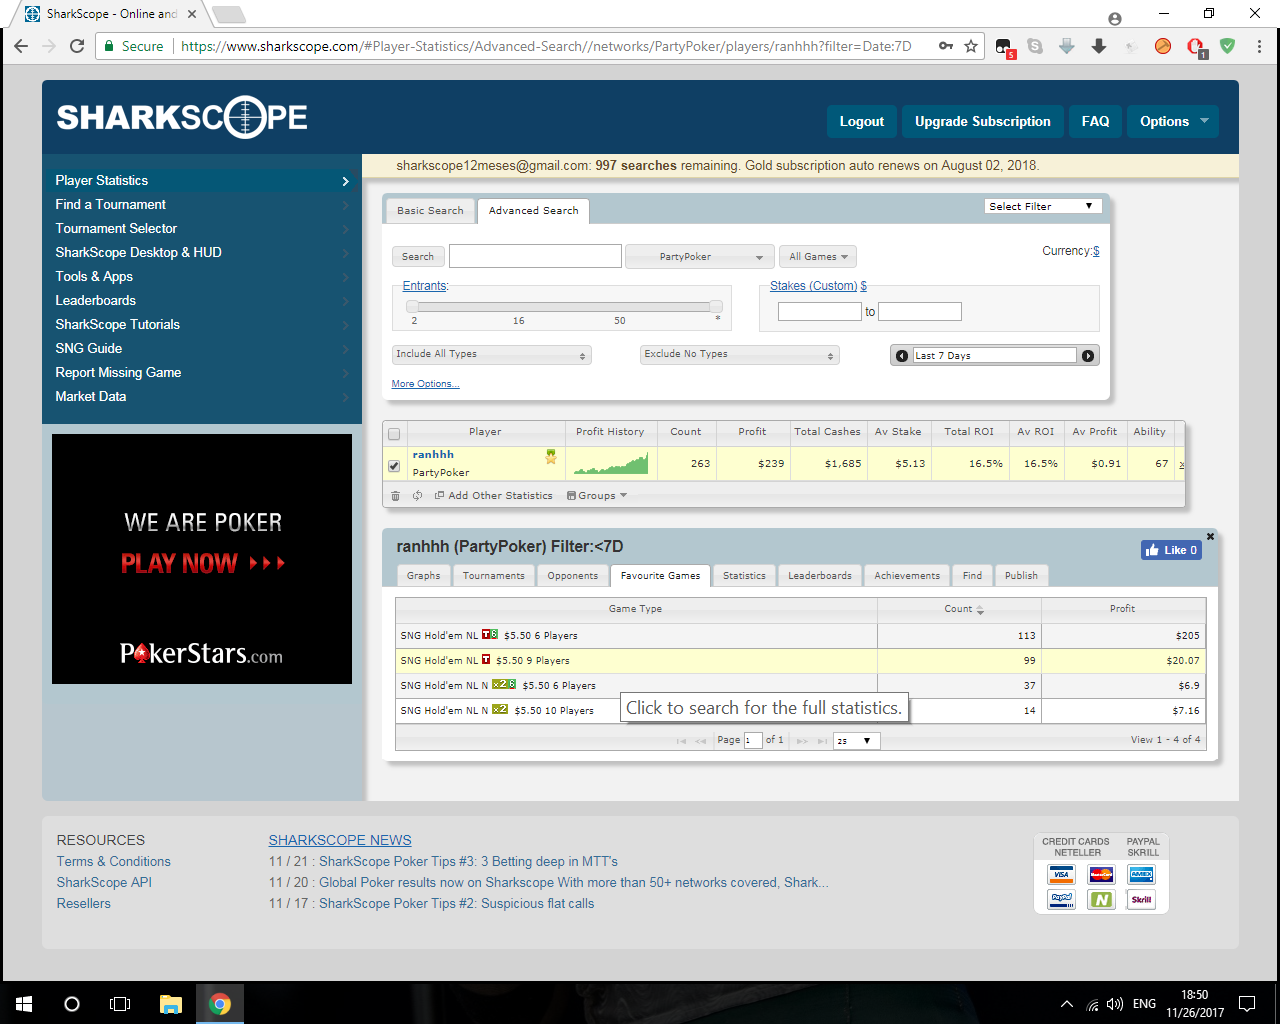Click the Upgrade Subscription button
Image resolution: width=1280 pixels, height=1024 pixels.
point(982,122)
